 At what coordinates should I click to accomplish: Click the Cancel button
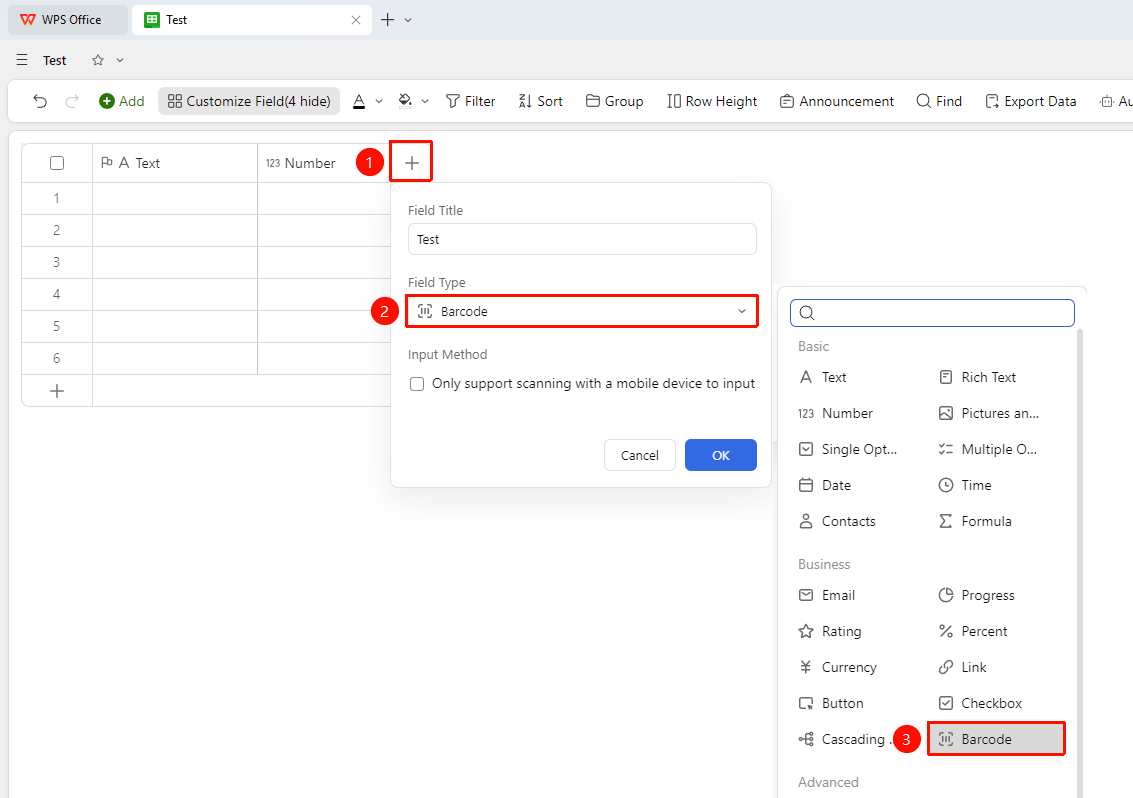[x=639, y=455]
